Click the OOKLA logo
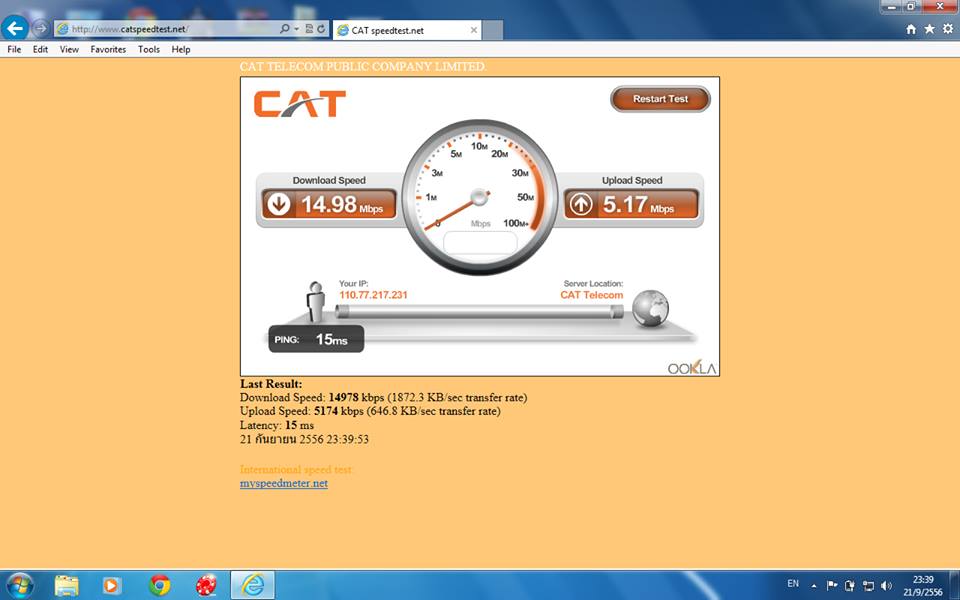Screen dimensions: 960x600 point(692,367)
